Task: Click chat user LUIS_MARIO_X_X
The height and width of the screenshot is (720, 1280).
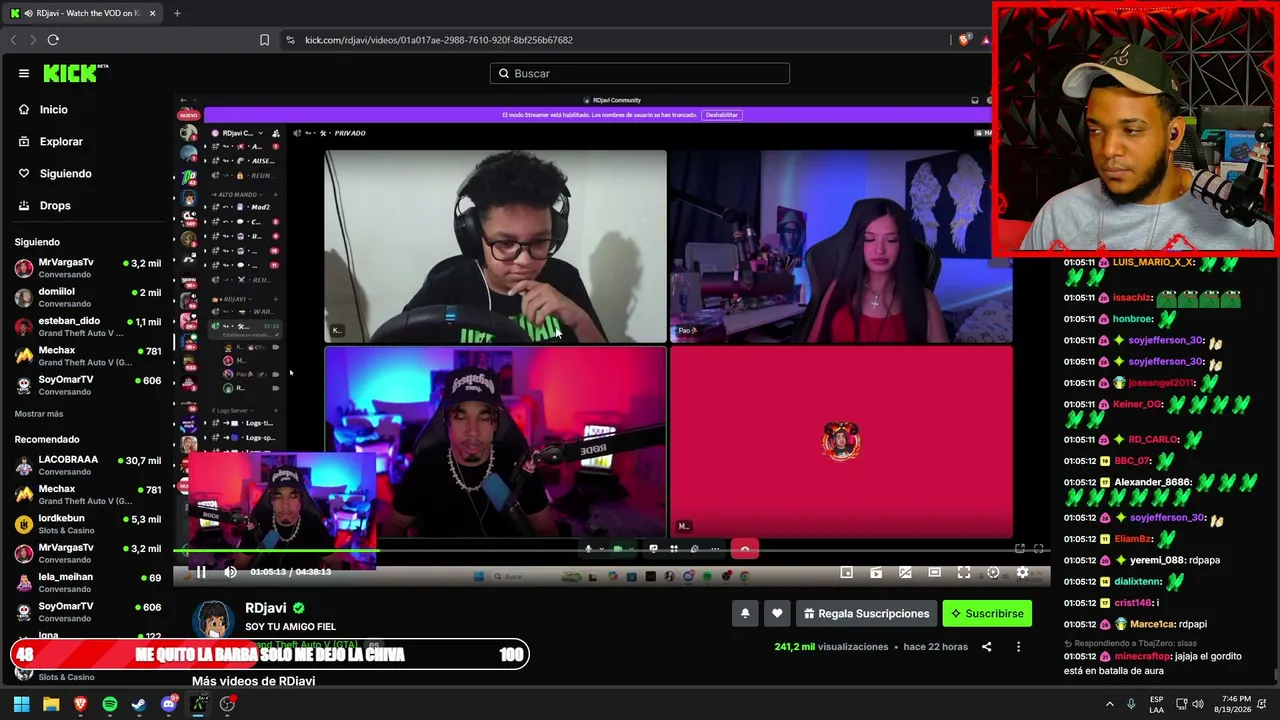Action: pyautogui.click(x=1153, y=262)
